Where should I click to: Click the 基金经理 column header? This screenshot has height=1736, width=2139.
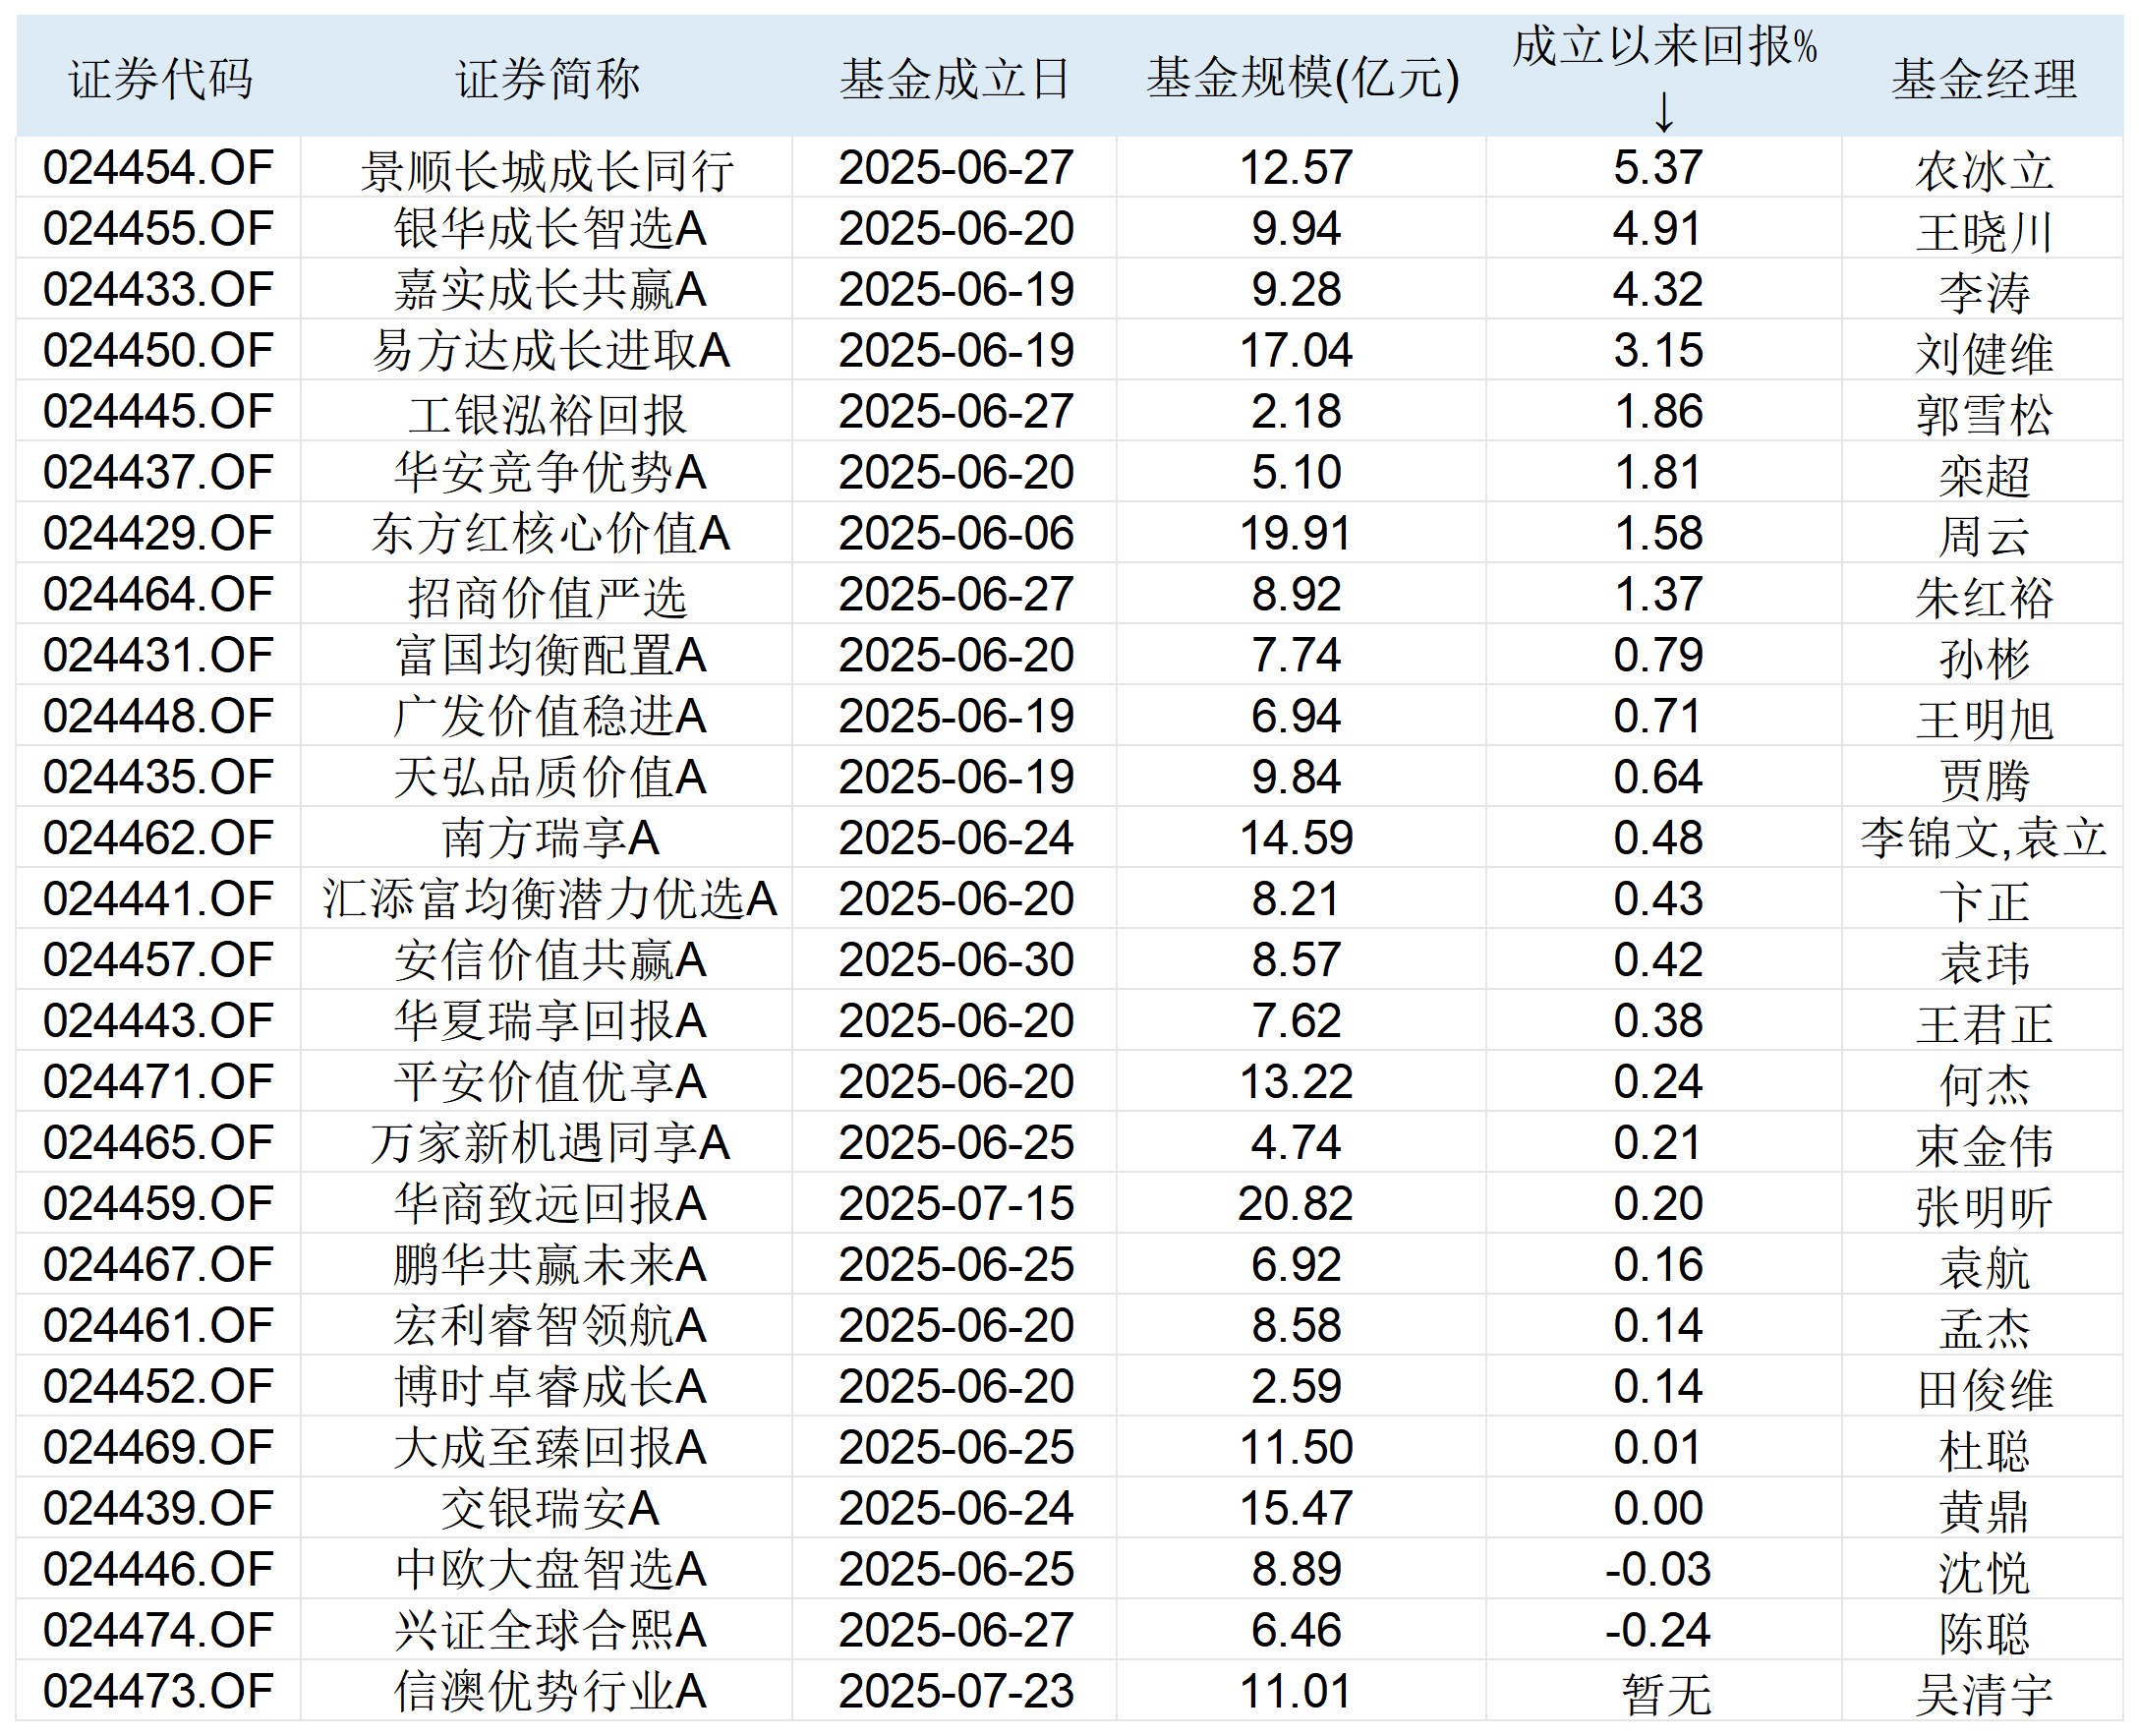click(1983, 78)
